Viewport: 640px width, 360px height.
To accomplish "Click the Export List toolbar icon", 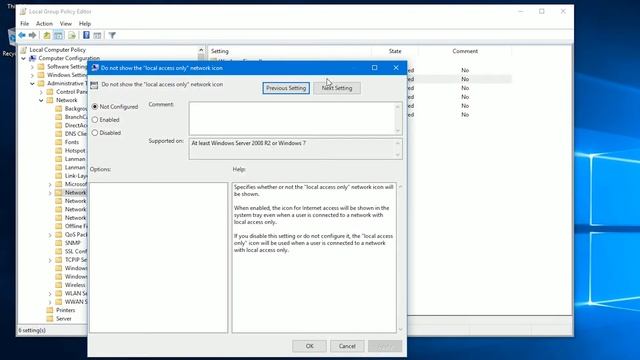I will [72, 36].
